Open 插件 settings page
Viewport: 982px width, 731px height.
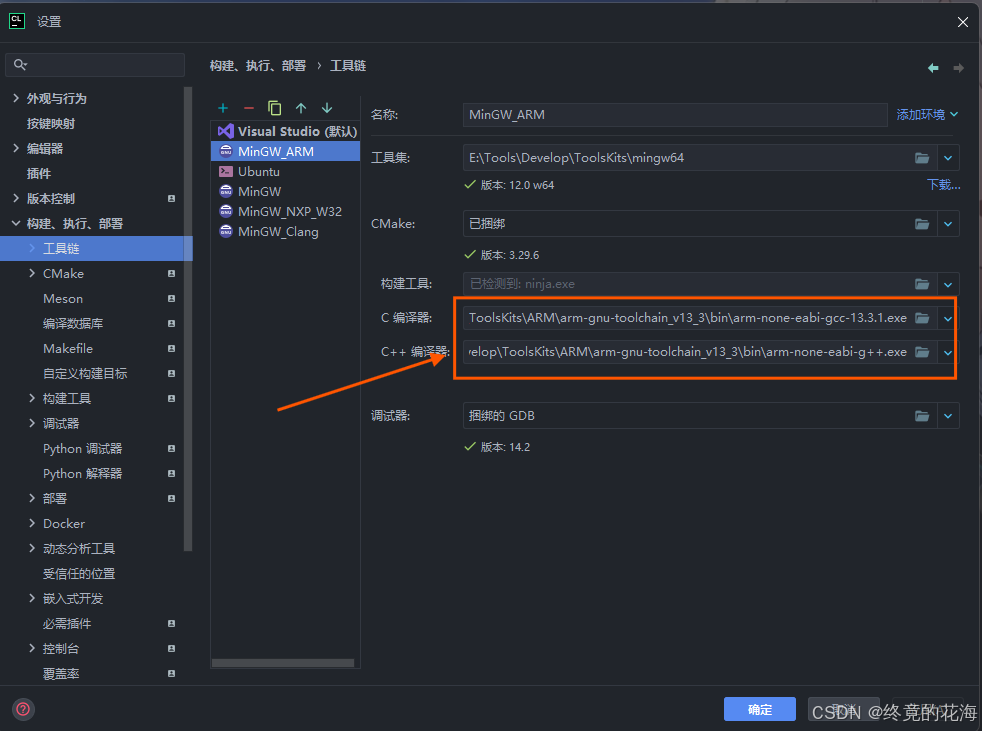pos(39,174)
